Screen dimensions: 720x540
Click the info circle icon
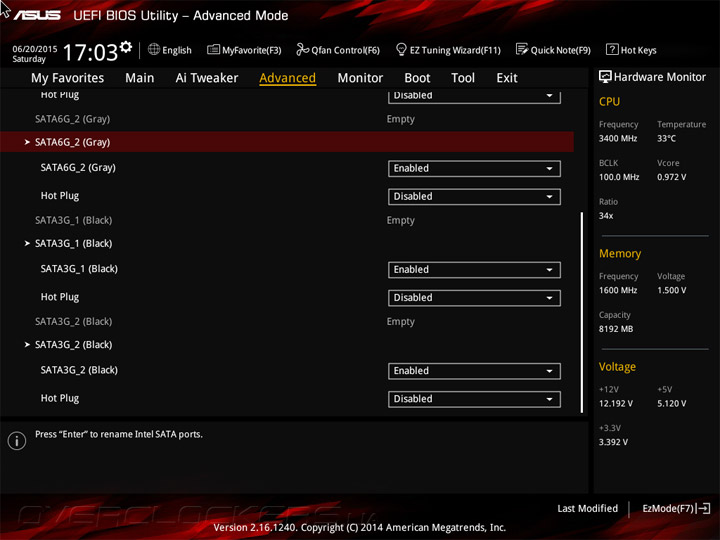pyautogui.click(x=17, y=441)
